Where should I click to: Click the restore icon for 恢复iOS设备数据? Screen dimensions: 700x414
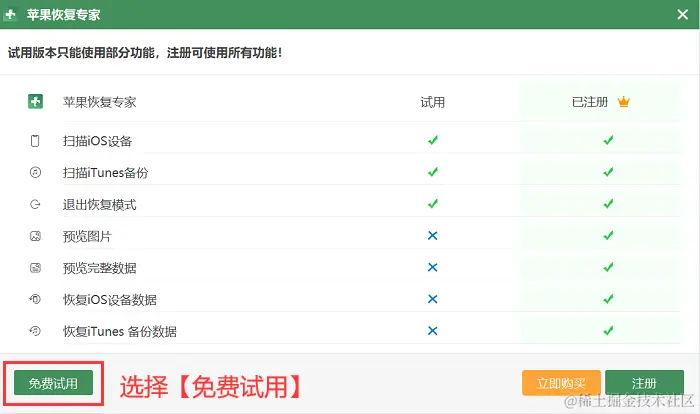tap(35, 299)
